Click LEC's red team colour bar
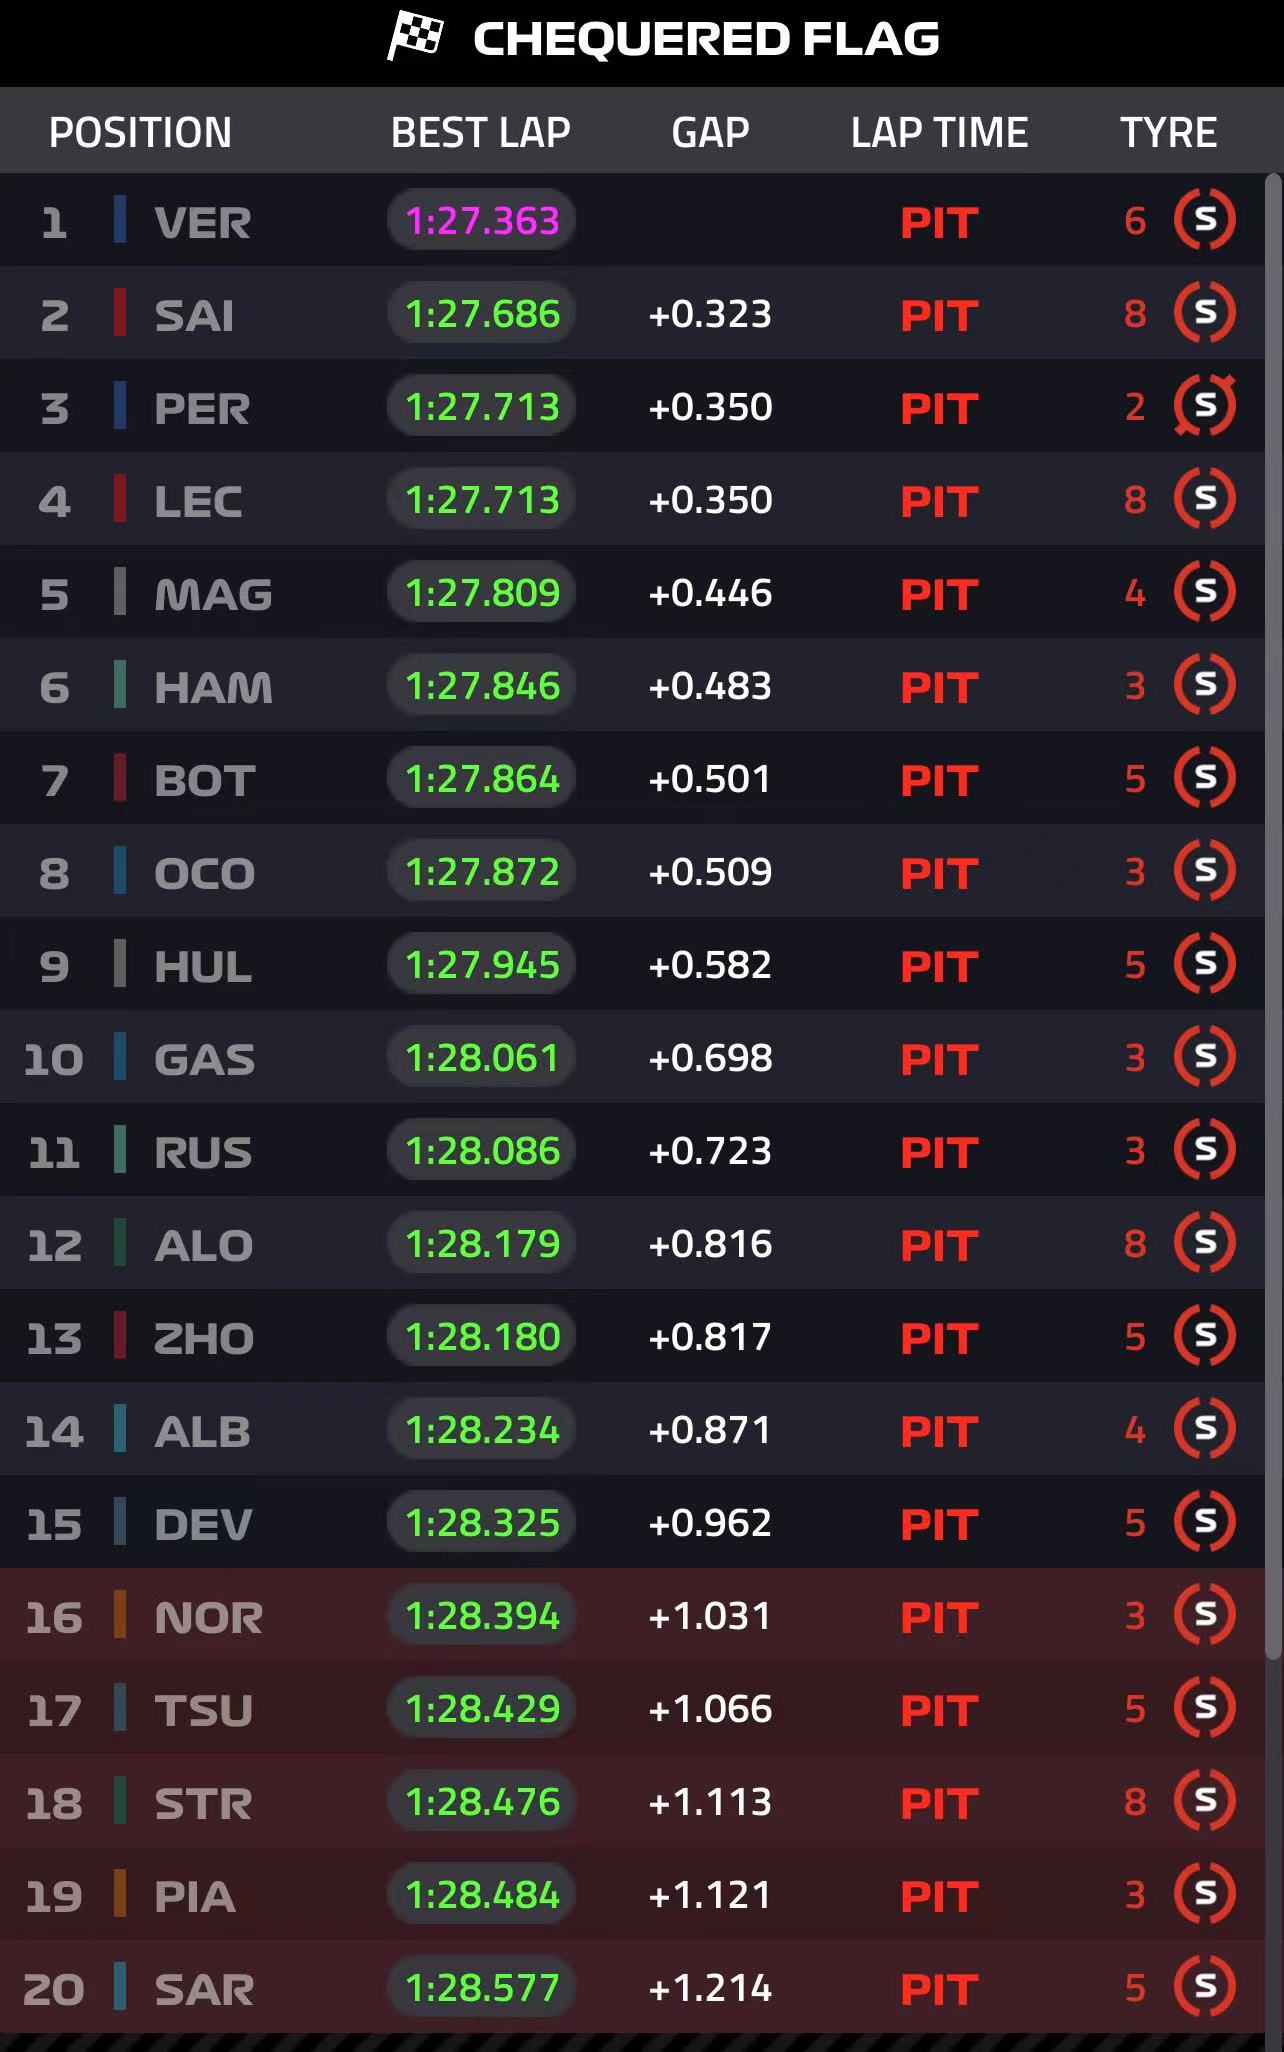The image size is (1284, 2052). pos(120,499)
